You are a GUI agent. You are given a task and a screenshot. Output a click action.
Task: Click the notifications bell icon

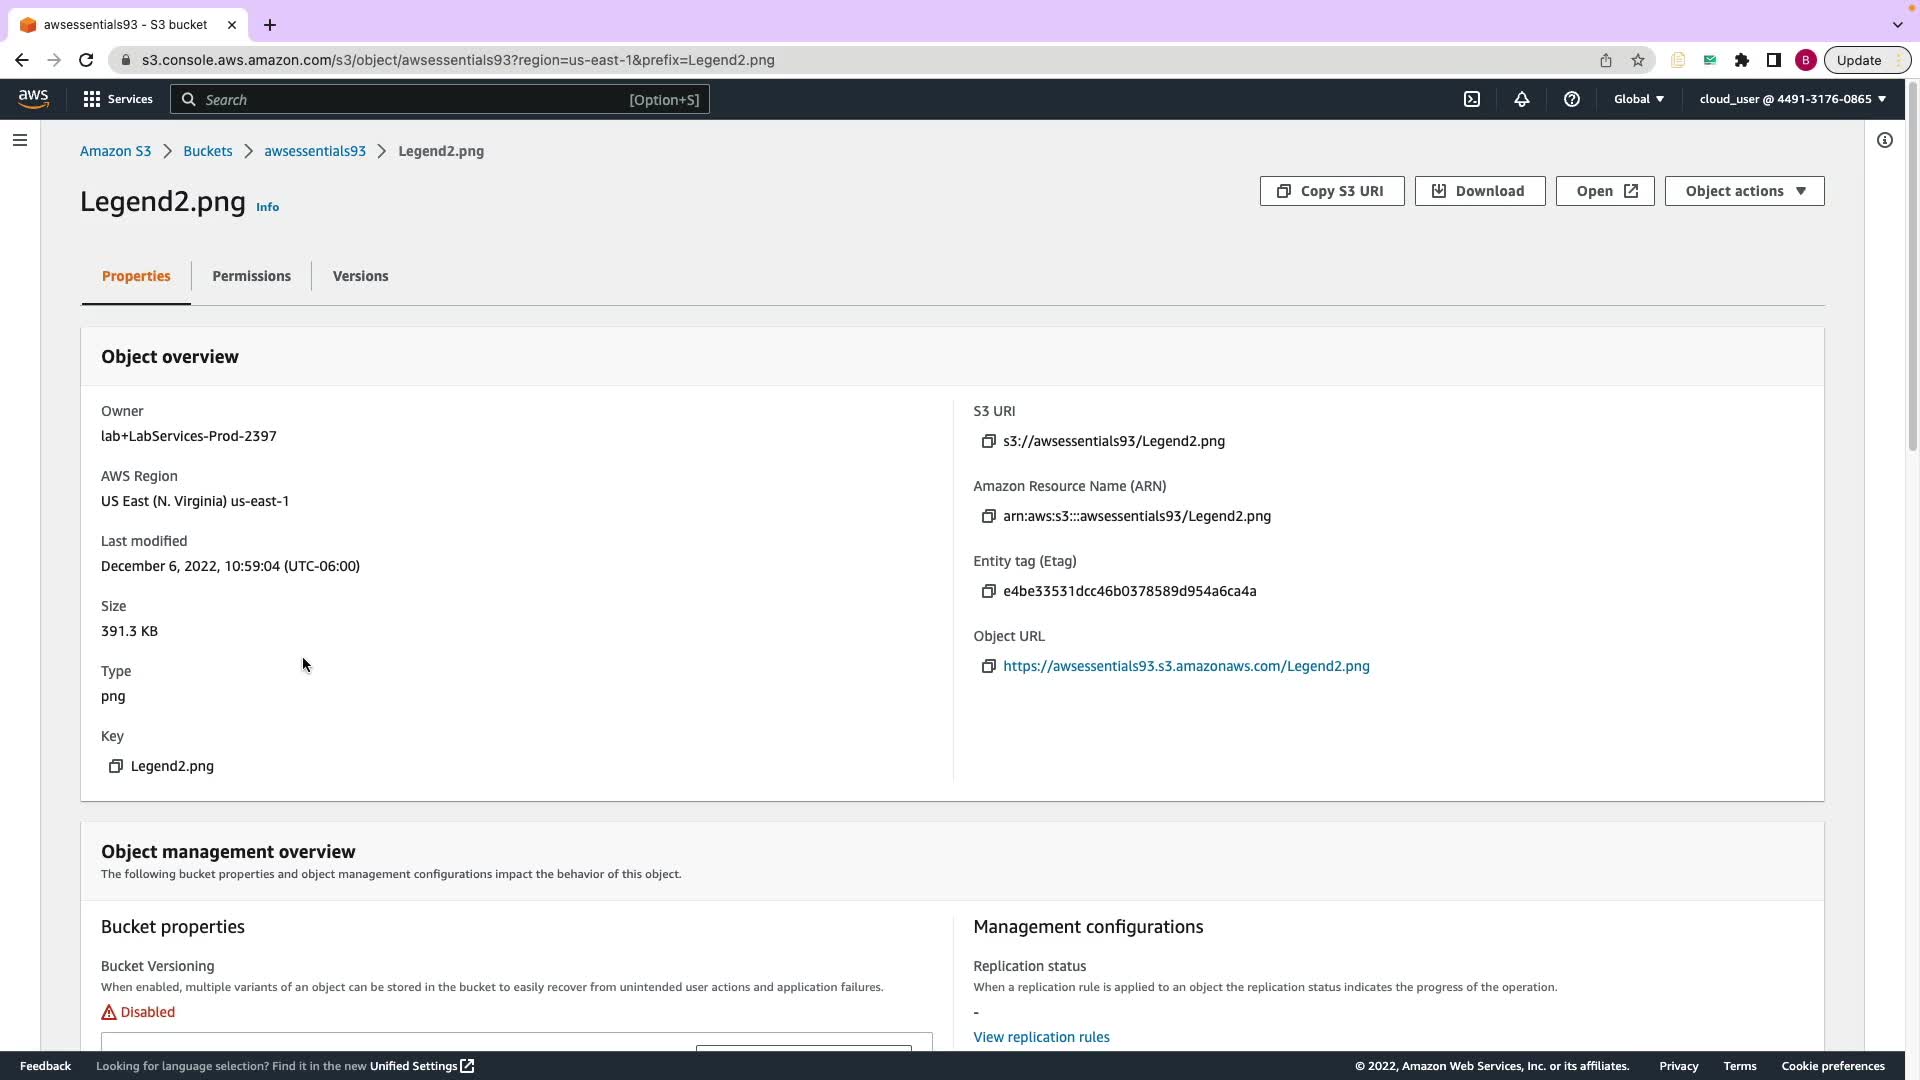(x=1521, y=99)
